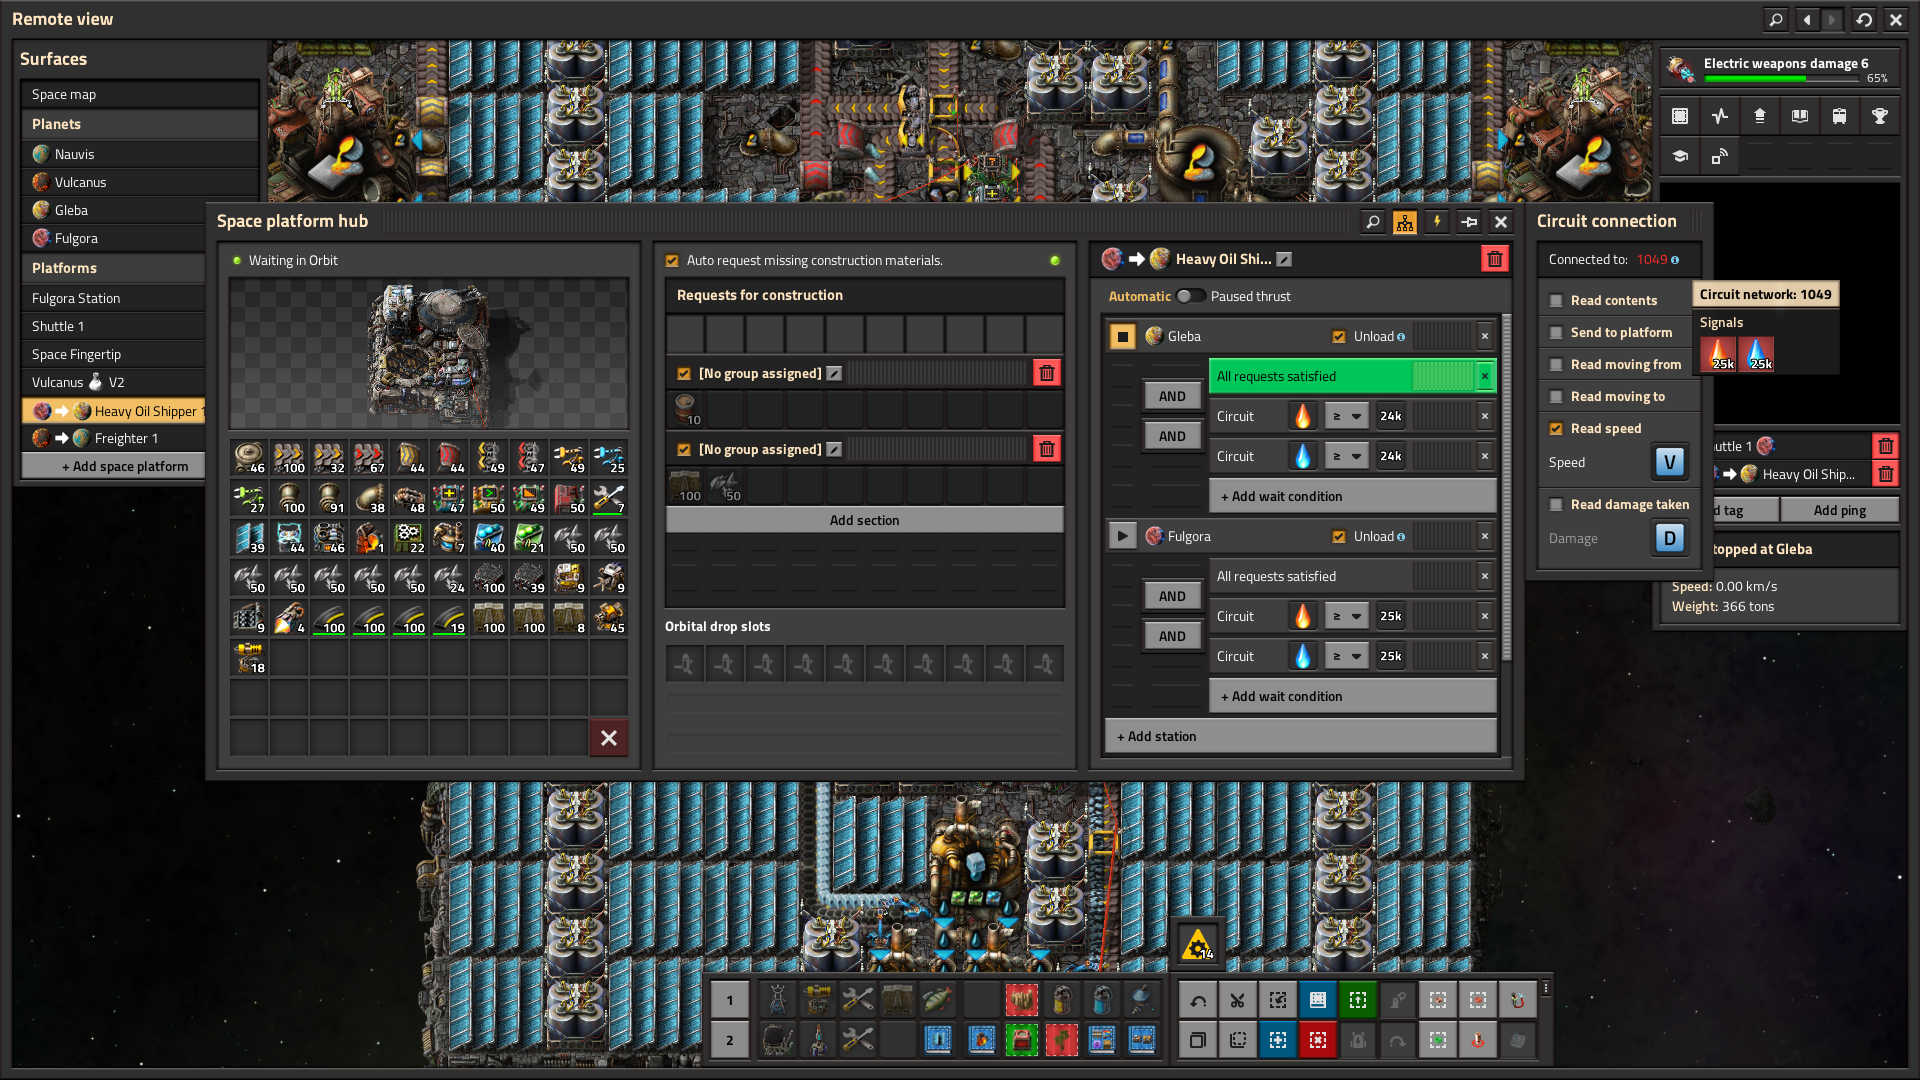Select Freighter 1 platform
Image resolution: width=1920 pixels, height=1080 pixels.
(113, 438)
